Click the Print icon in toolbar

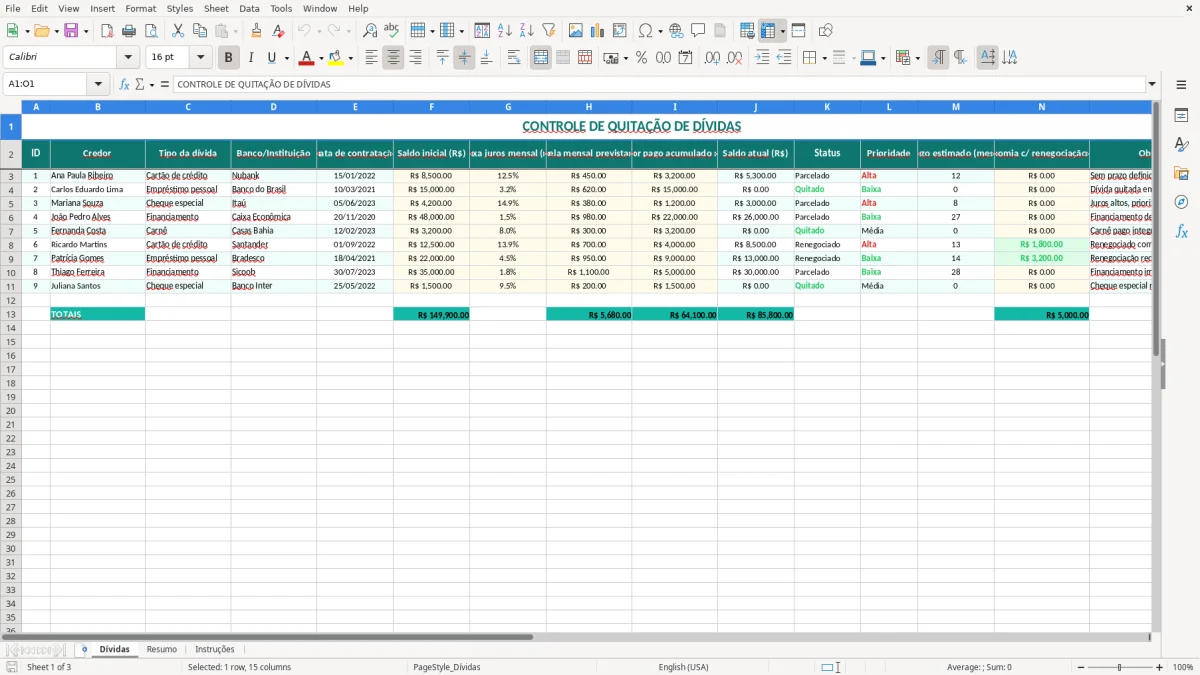tap(129, 31)
